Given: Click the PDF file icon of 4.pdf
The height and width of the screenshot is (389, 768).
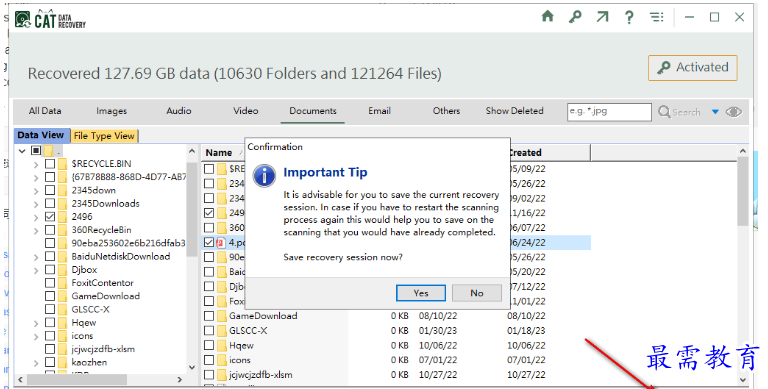Looking at the screenshot, I should click(221, 243).
